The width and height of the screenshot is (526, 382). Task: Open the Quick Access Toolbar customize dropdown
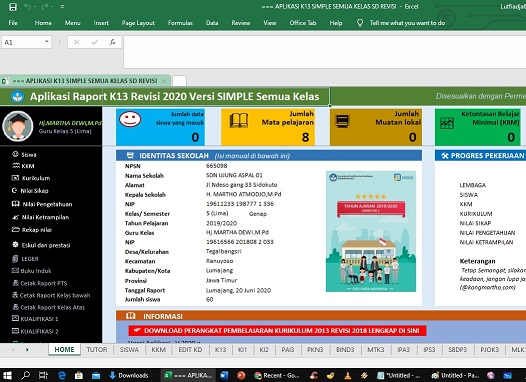pos(62,7)
